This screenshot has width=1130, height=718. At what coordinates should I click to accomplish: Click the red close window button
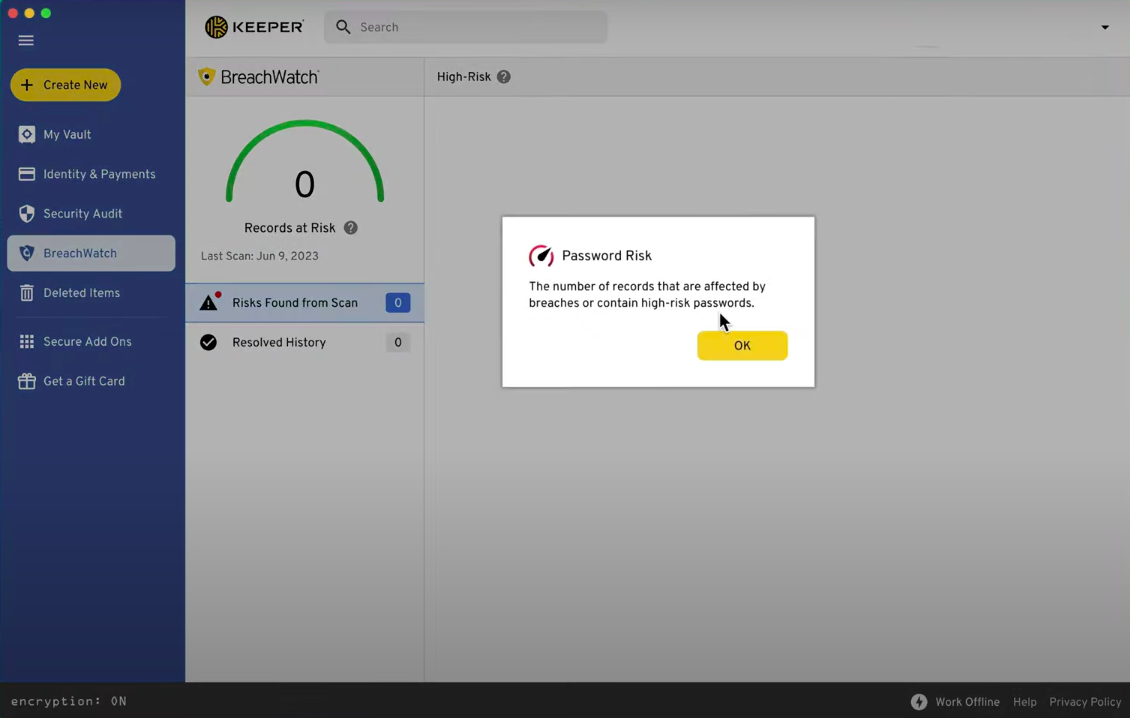click(x=12, y=13)
